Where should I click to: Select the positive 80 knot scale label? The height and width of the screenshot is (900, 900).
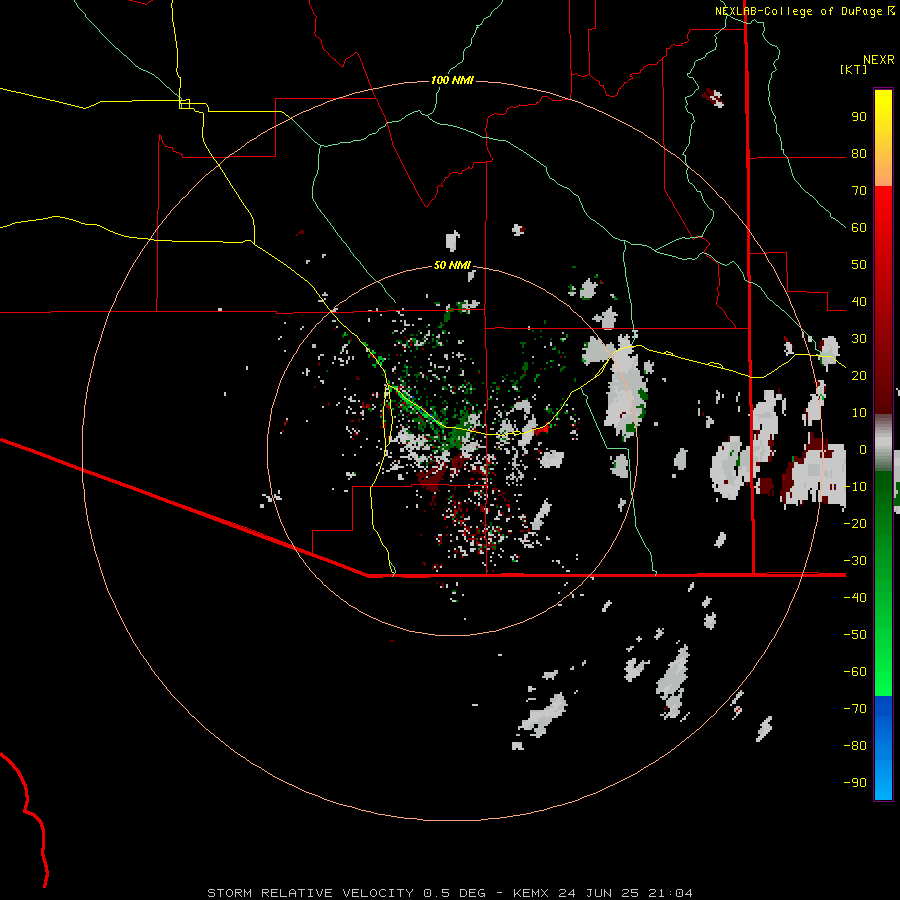[859, 154]
